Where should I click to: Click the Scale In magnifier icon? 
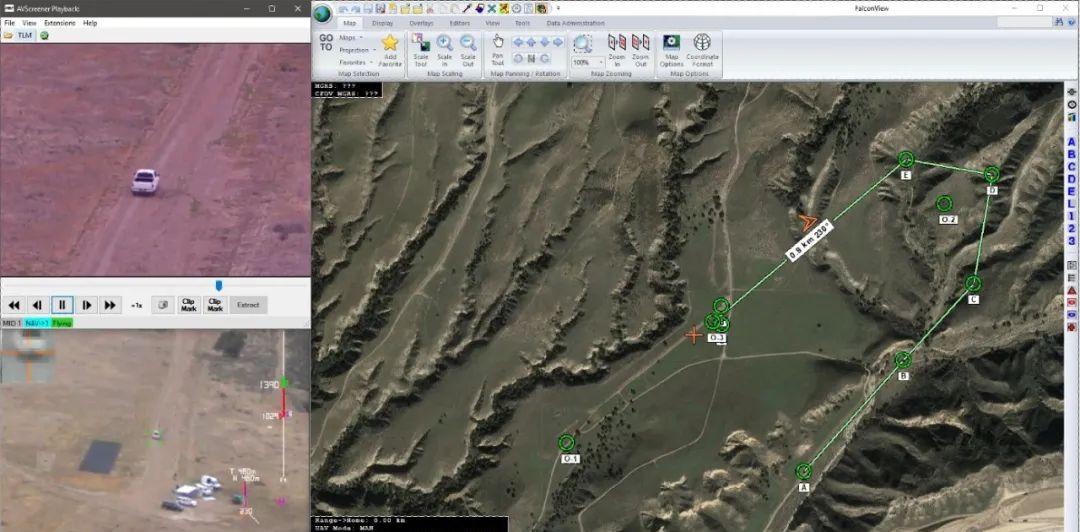(445, 44)
